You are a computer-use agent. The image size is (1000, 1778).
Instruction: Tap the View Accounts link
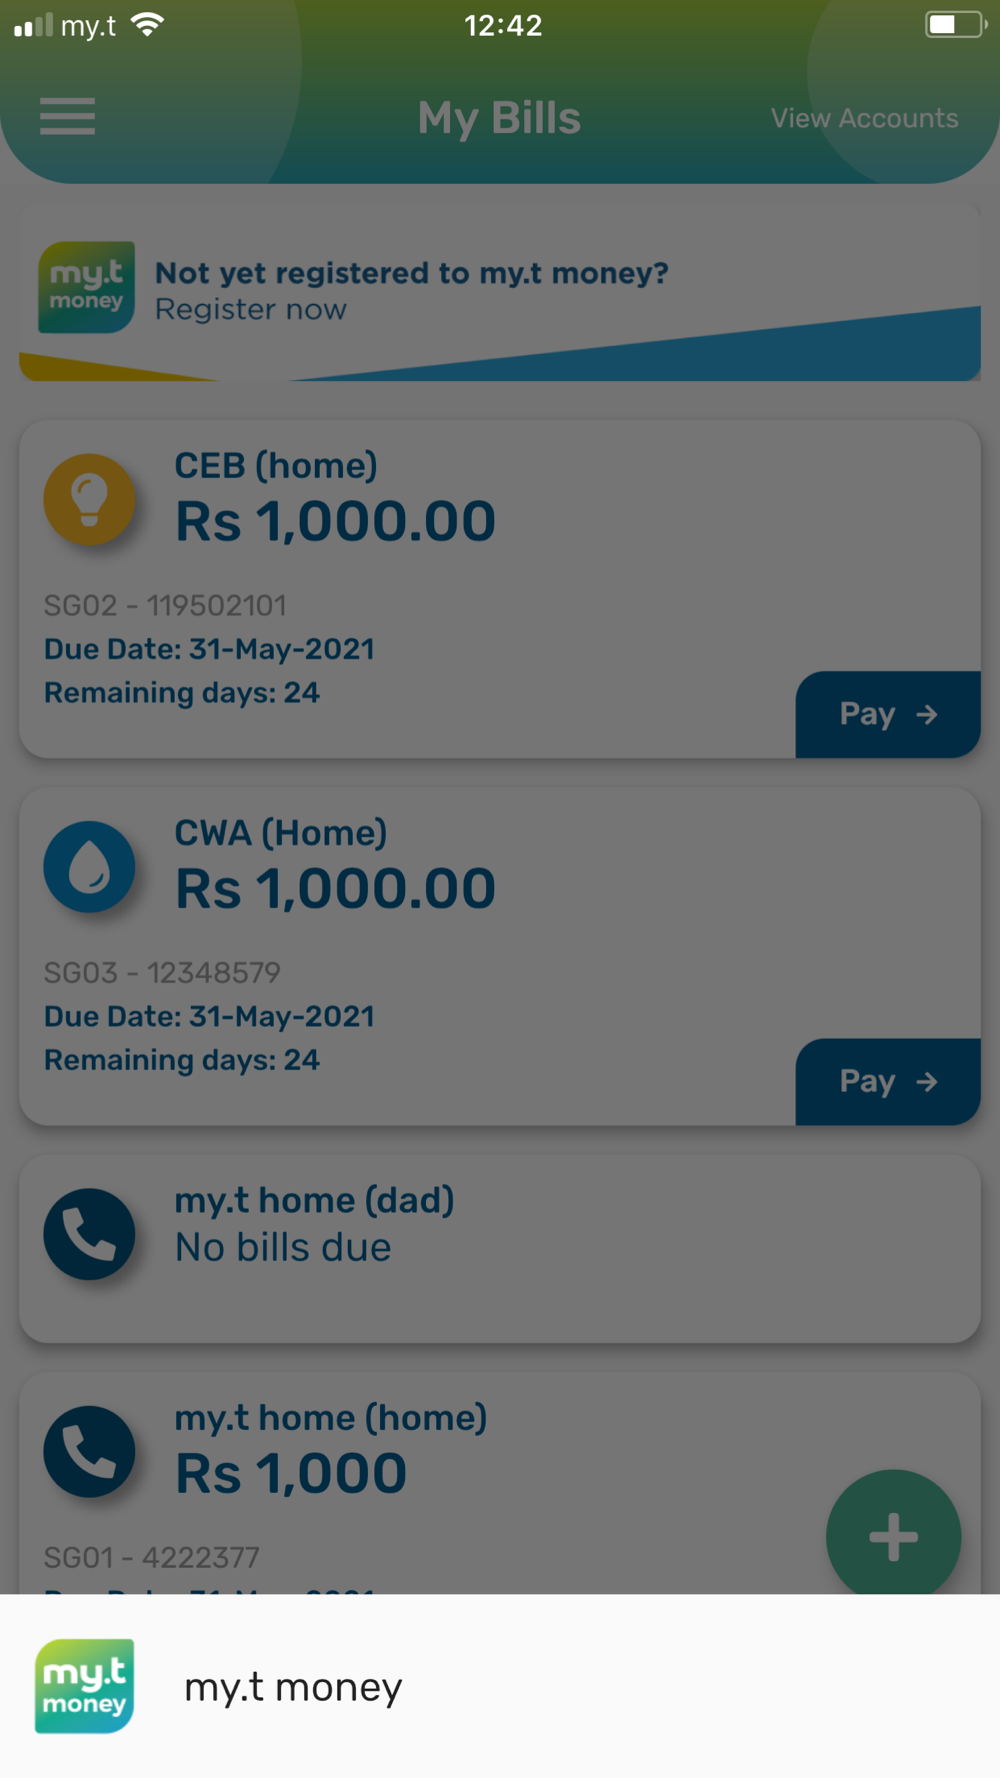pyautogui.click(x=864, y=118)
